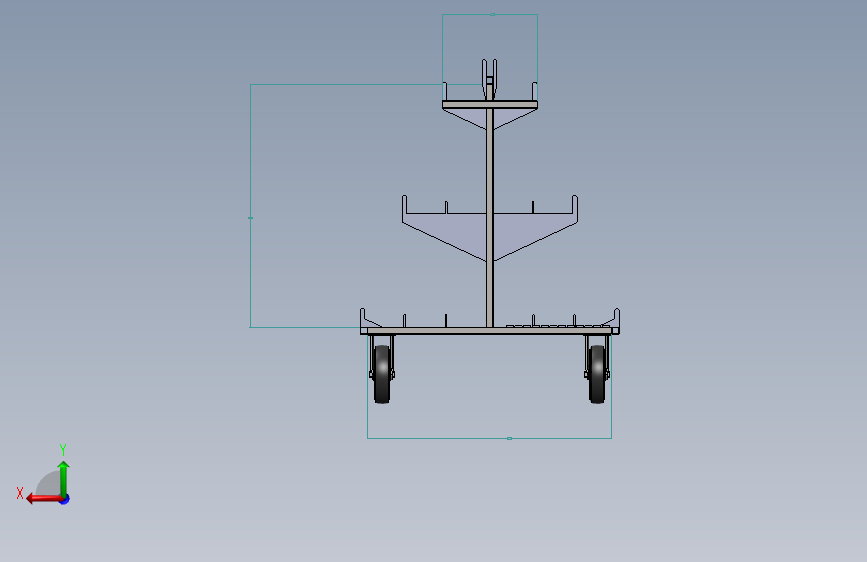
Task: Click the midpoint handle on the bottom sketch line
Action: click(509, 439)
